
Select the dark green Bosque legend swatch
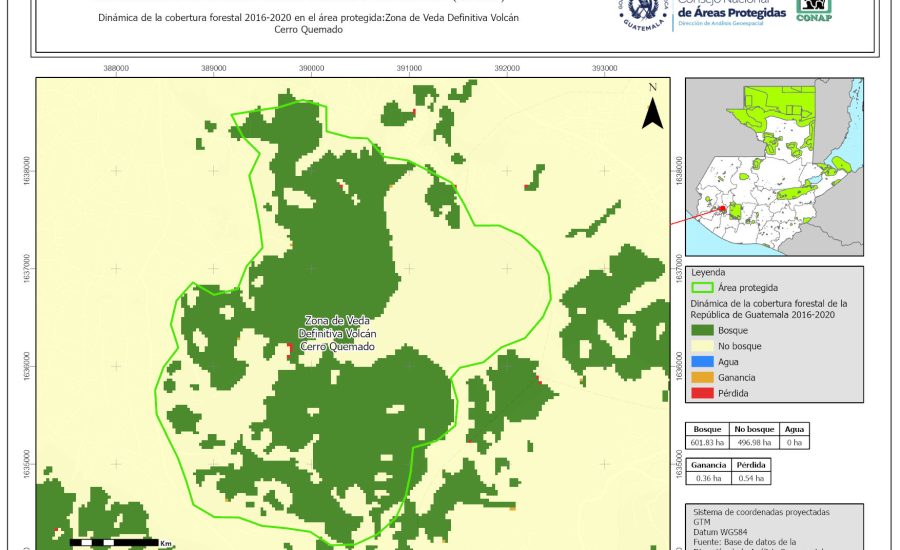point(703,330)
